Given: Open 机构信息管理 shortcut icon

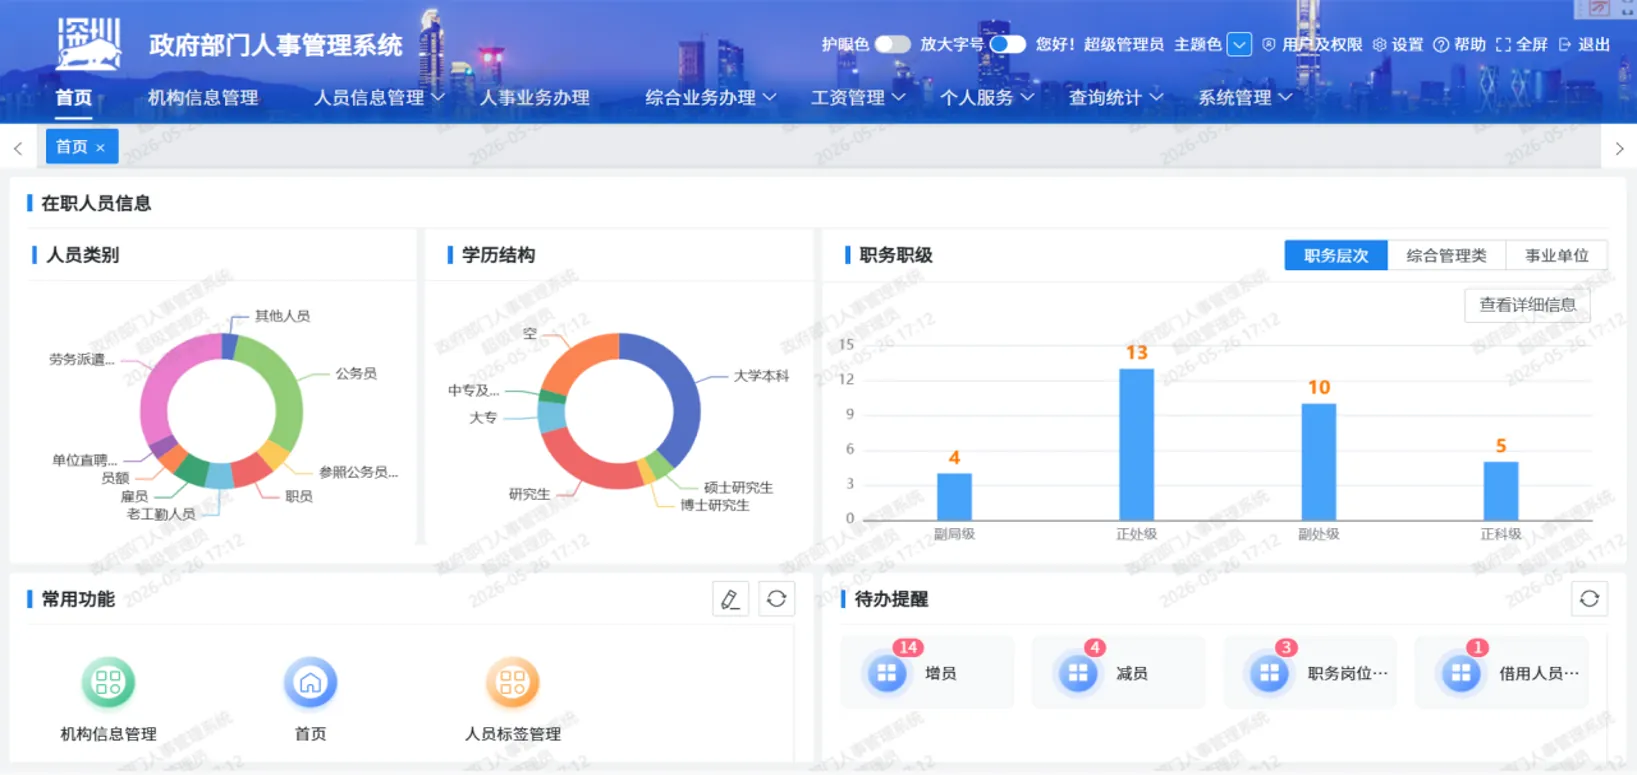Looking at the screenshot, I should point(108,683).
